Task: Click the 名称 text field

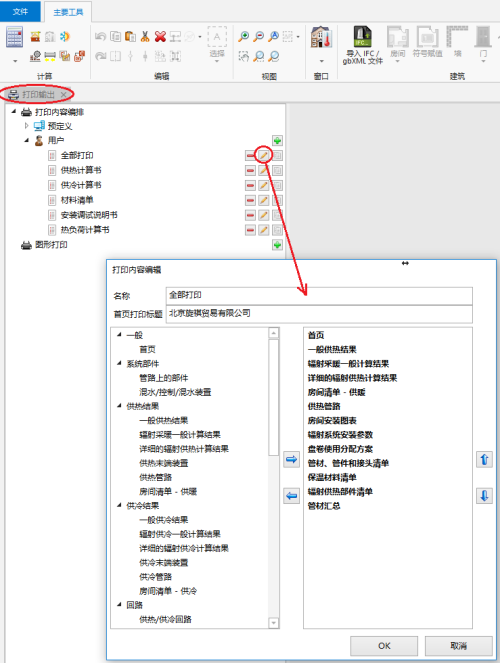Action: (319, 296)
